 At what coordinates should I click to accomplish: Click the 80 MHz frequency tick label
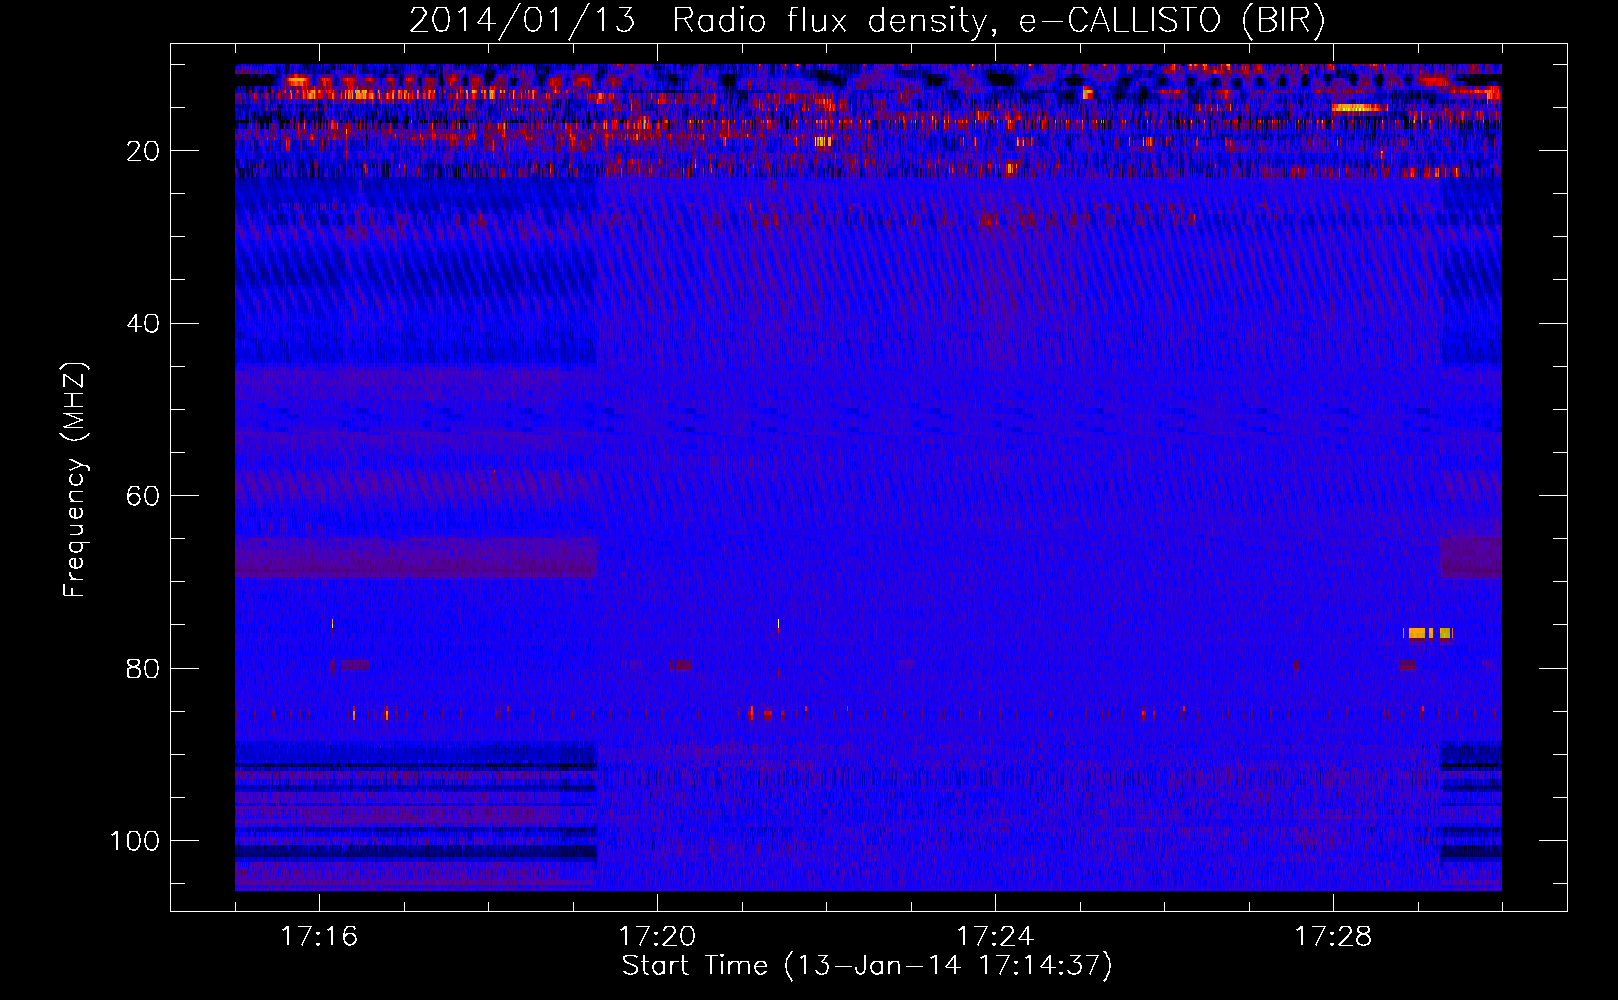click(x=143, y=669)
